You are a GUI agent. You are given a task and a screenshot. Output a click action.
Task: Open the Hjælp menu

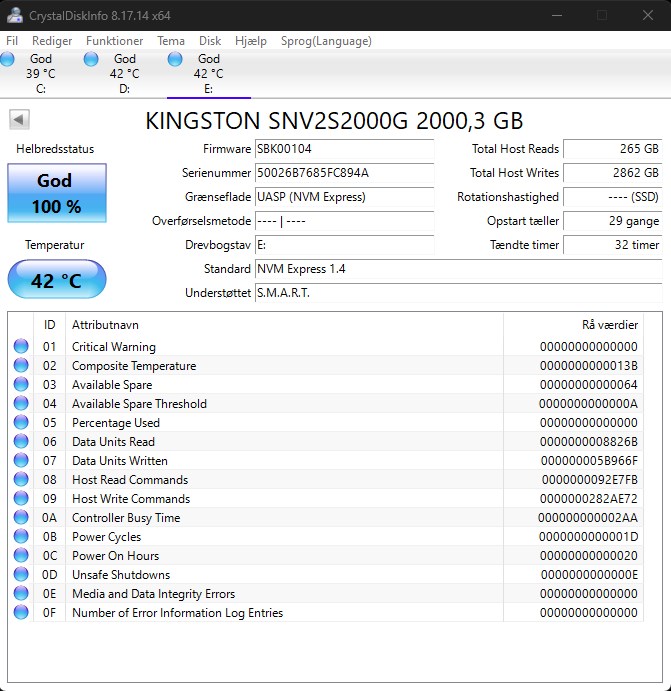[x=251, y=41]
